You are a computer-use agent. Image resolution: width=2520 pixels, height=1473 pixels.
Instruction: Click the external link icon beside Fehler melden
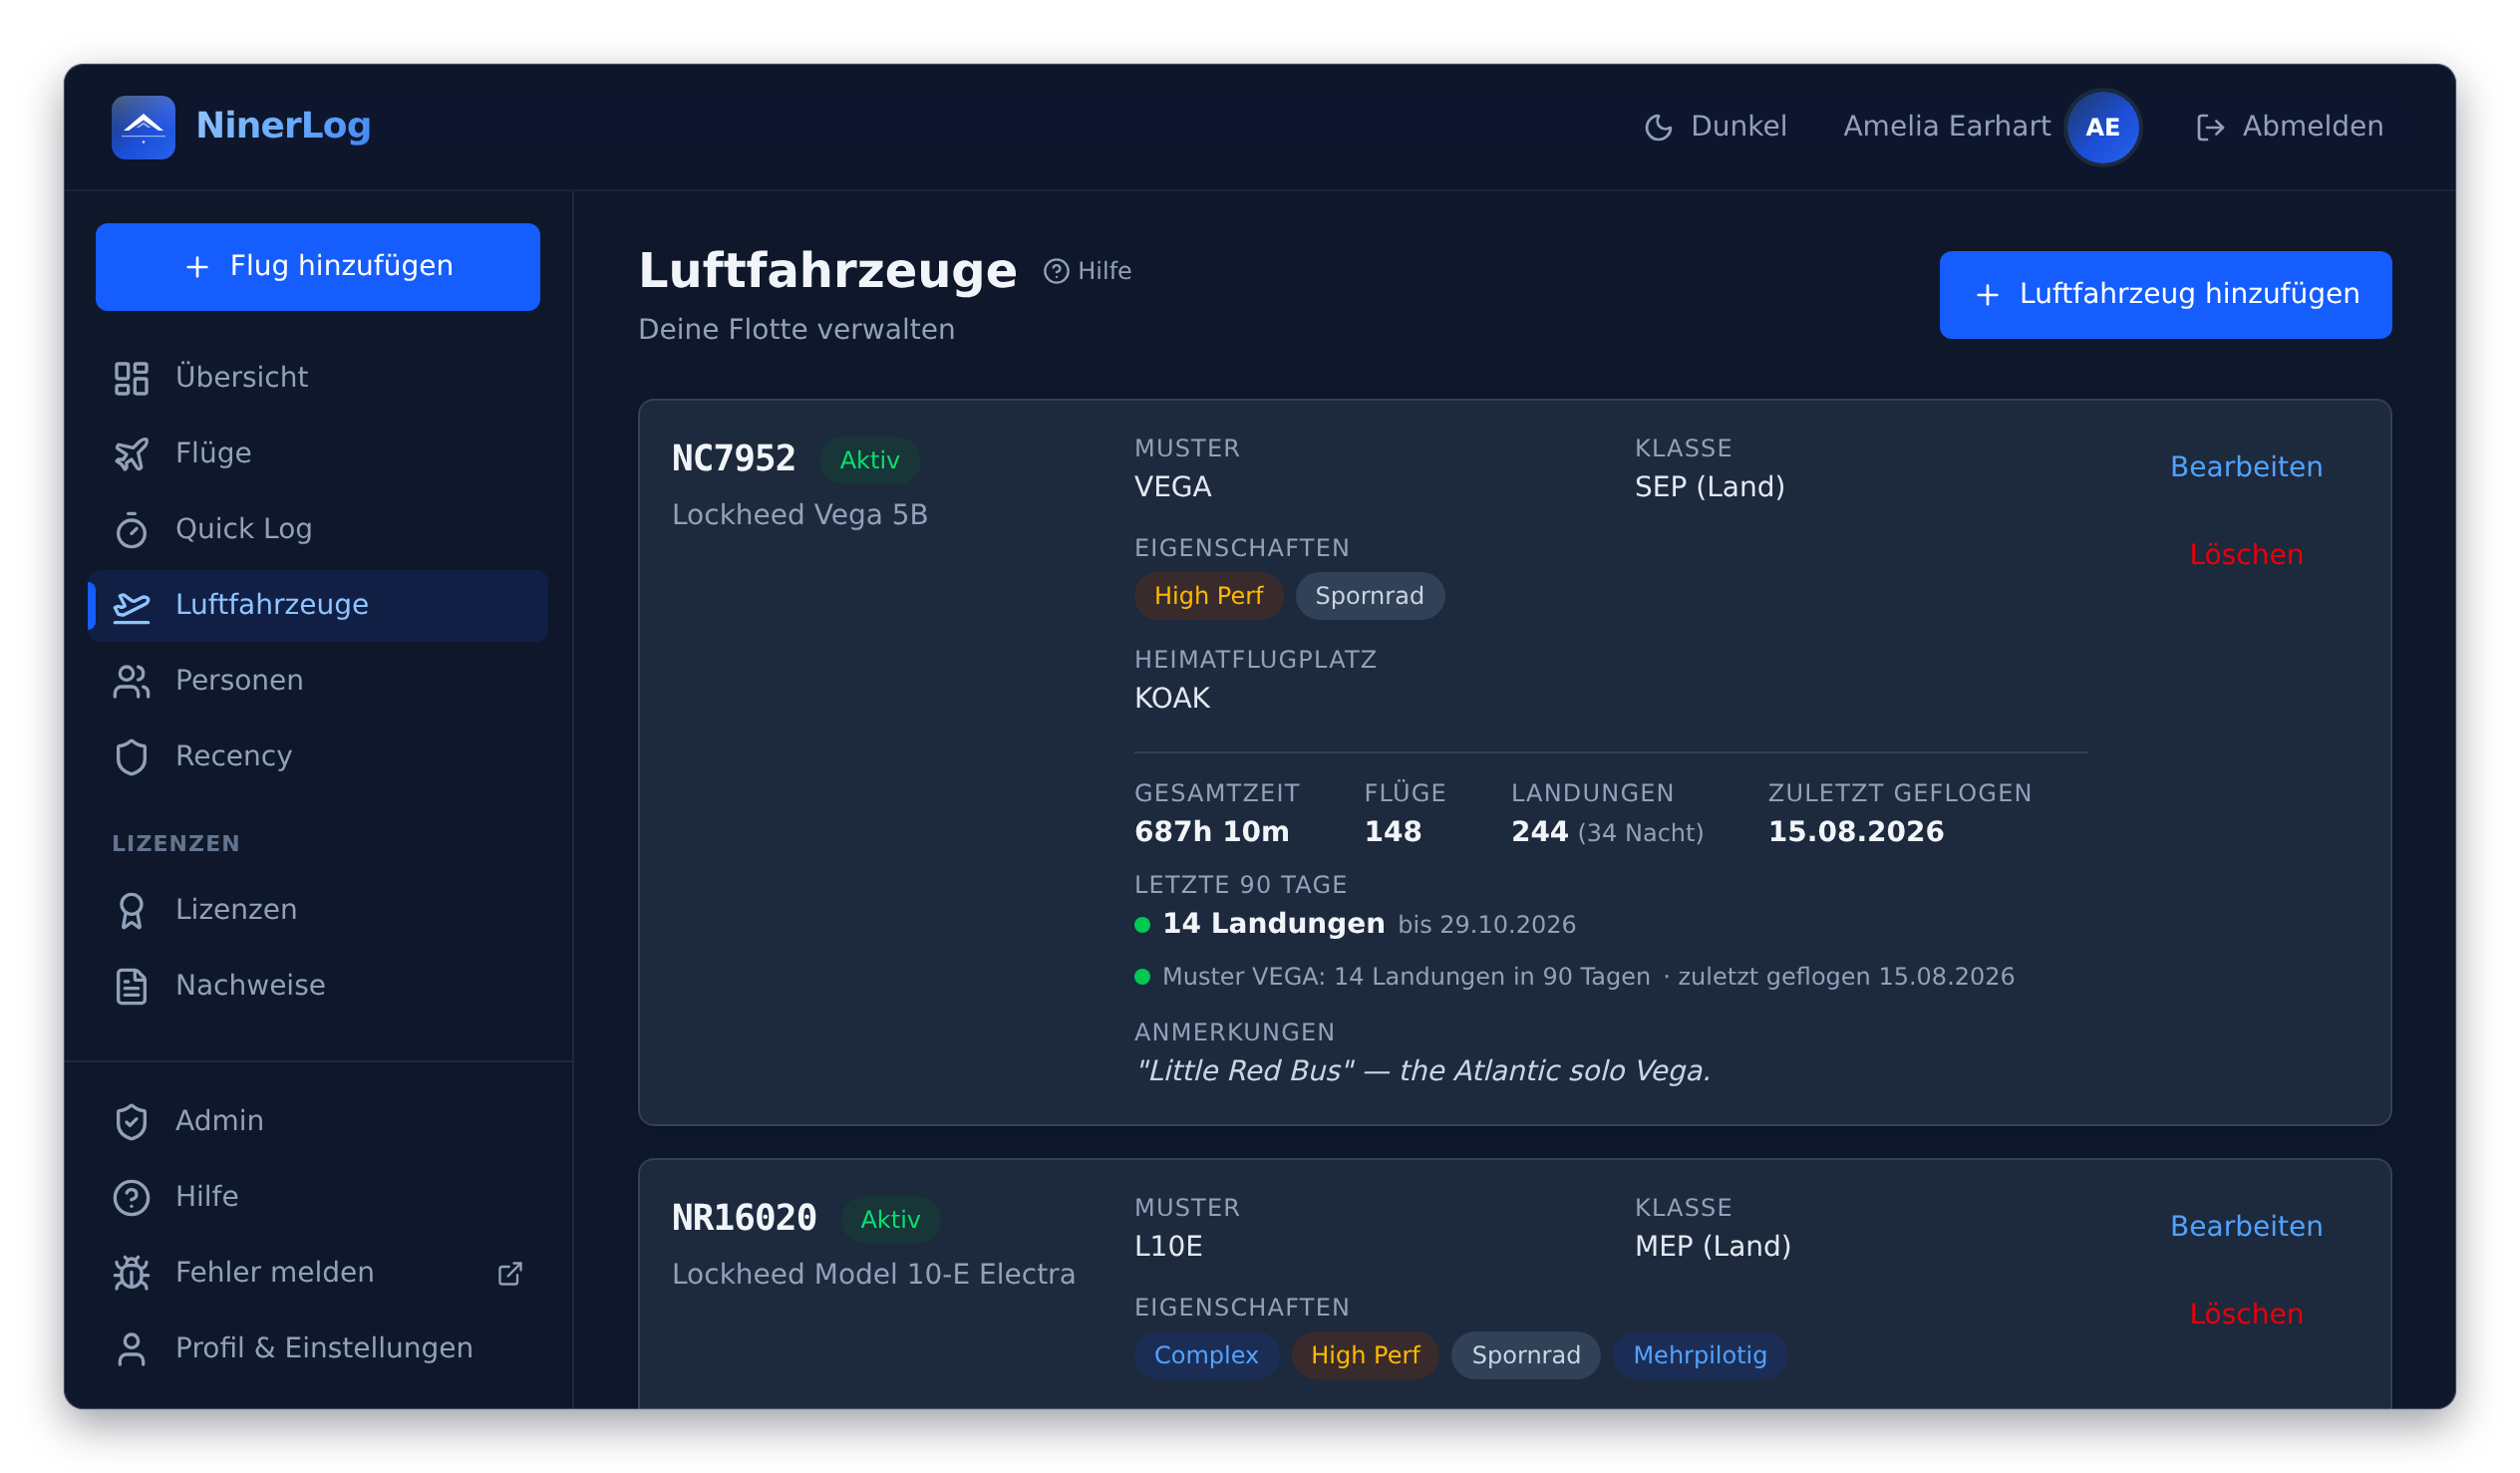point(510,1274)
